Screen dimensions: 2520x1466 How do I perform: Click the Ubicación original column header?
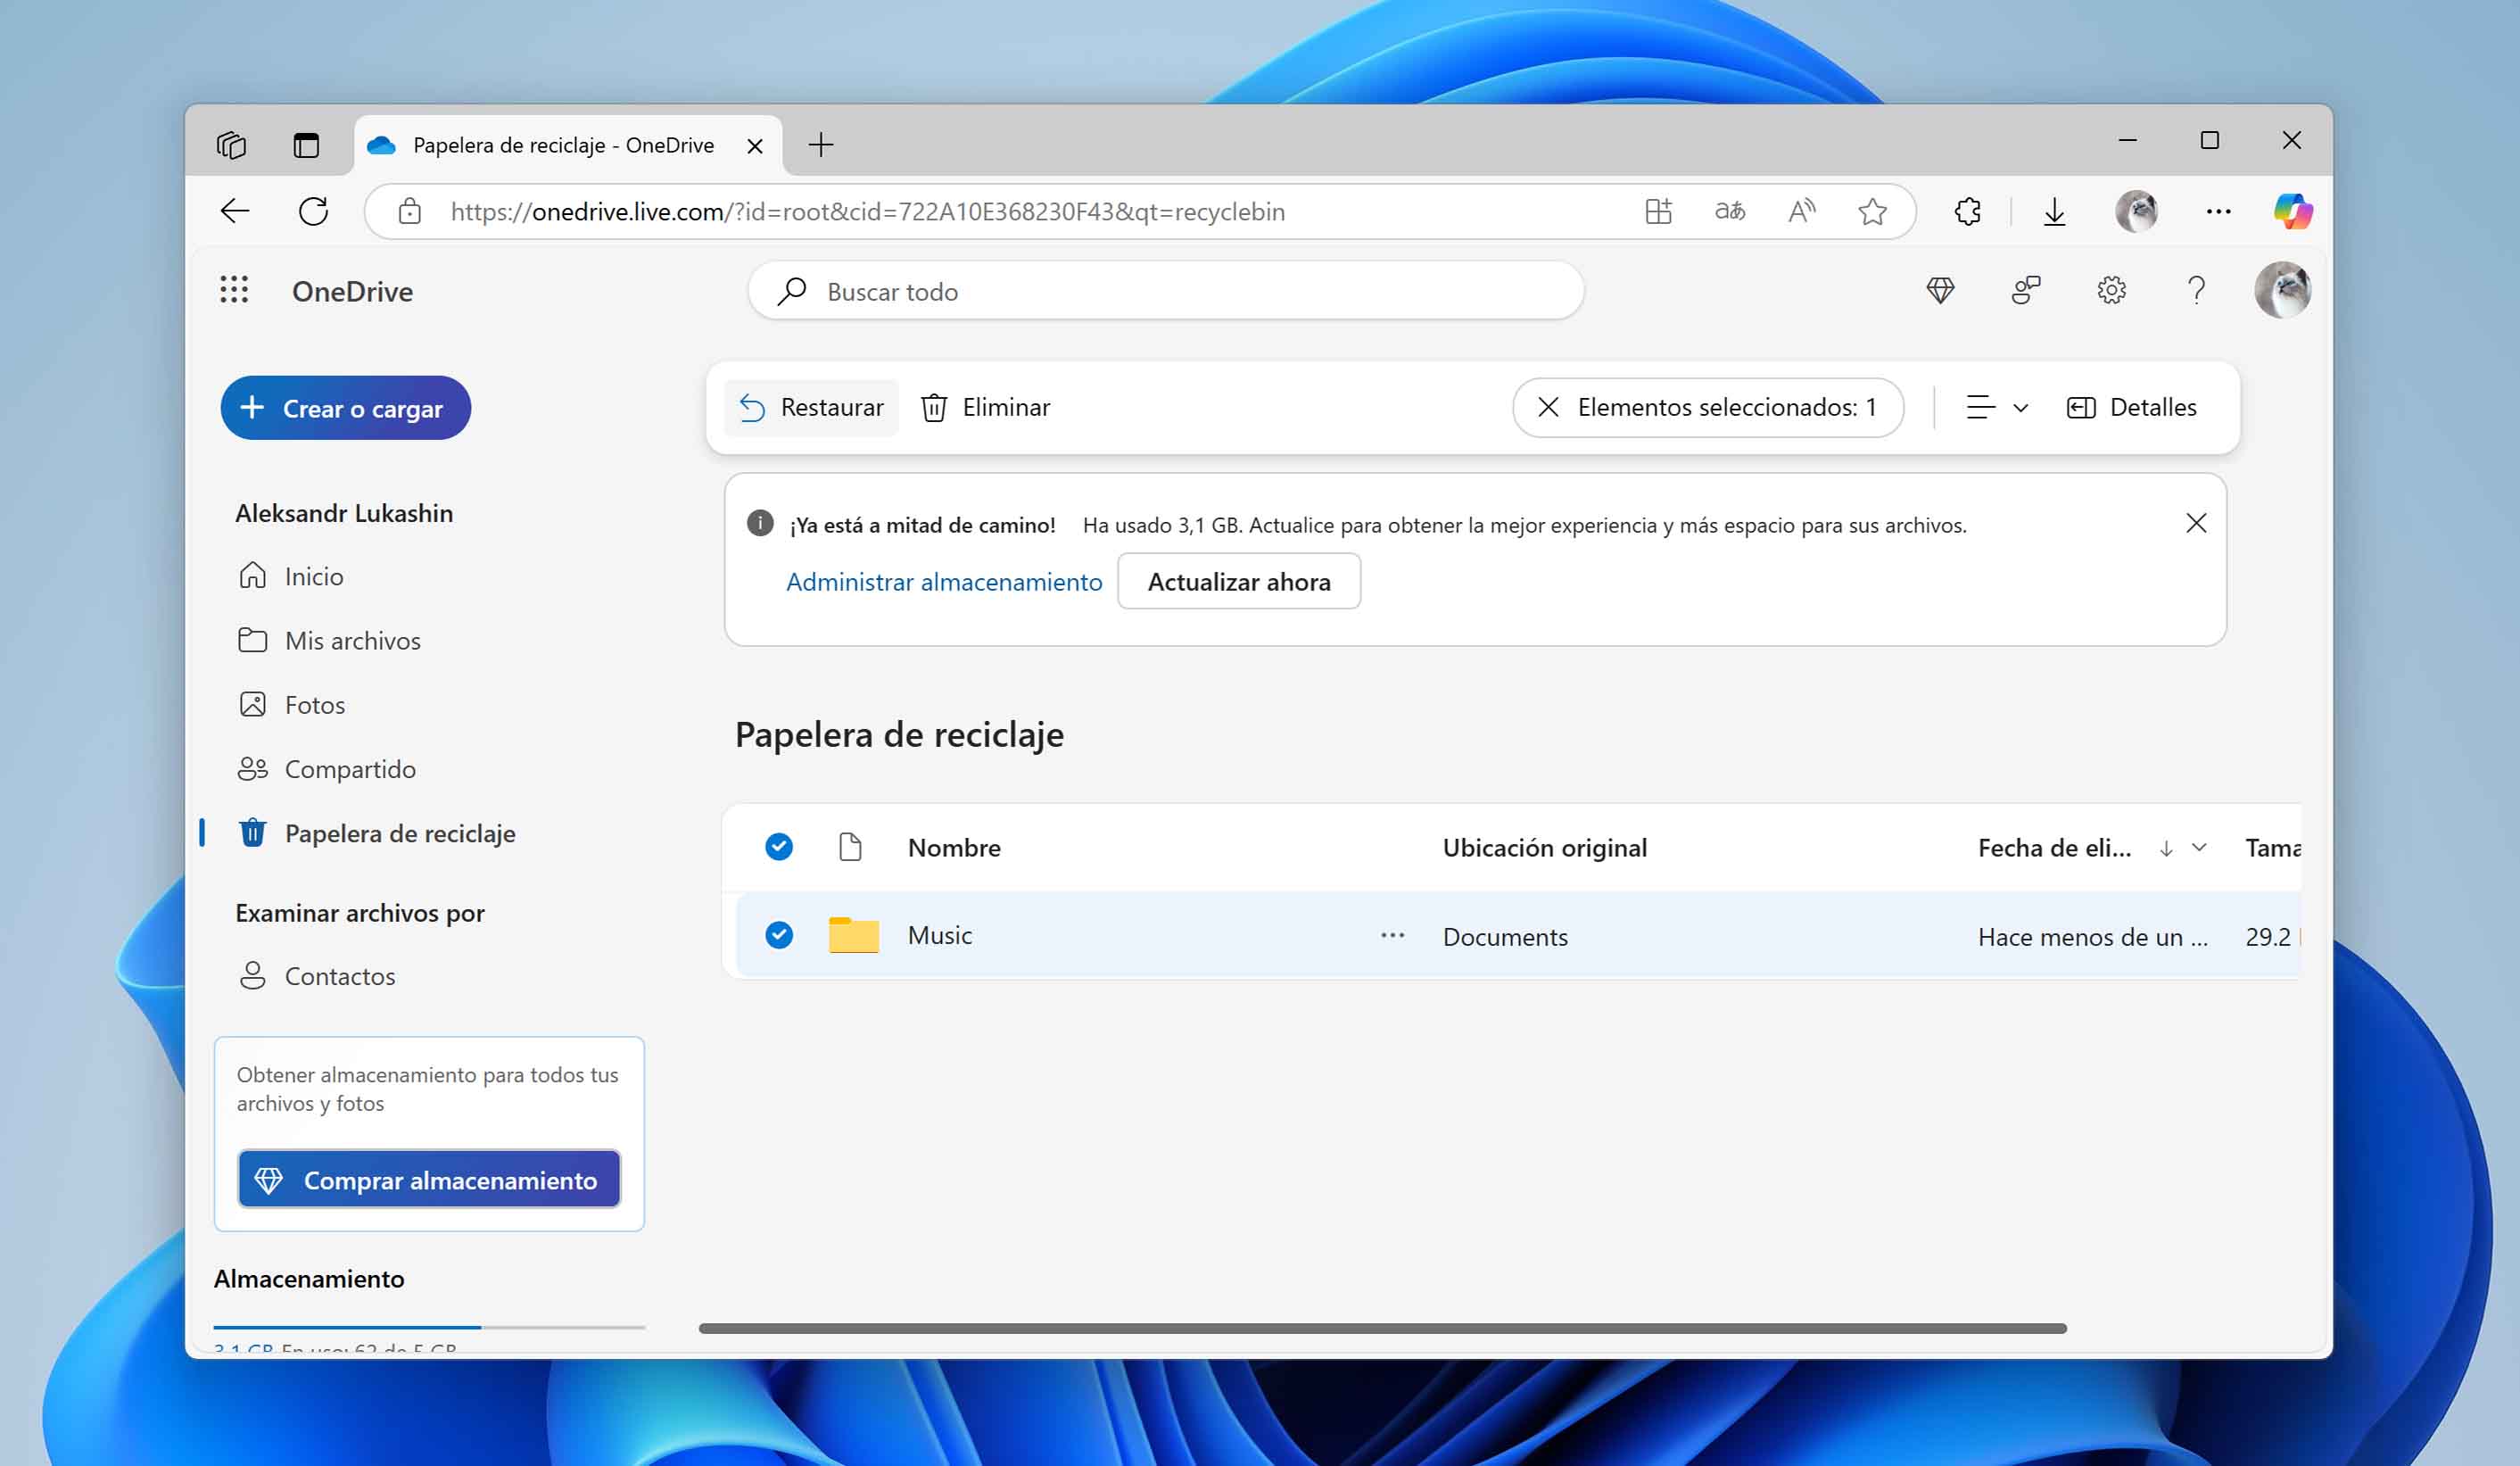pyautogui.click(x=1544, y=848)
